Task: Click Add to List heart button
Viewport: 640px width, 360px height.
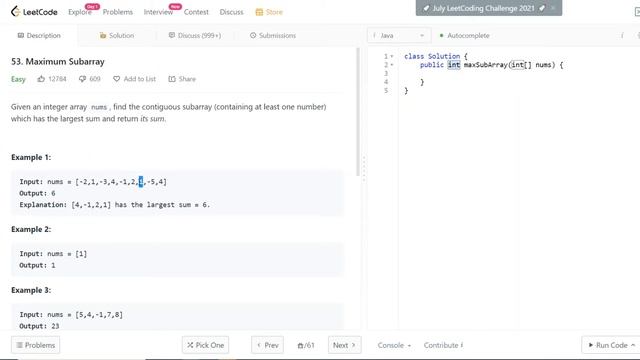Action: (135, 79)
